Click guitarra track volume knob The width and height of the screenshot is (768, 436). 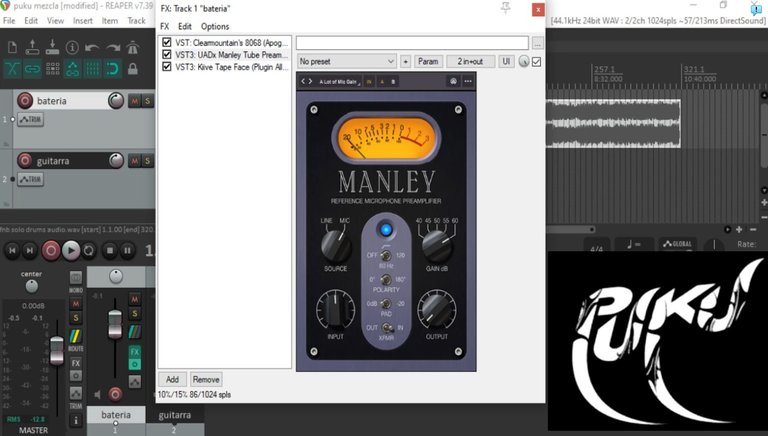[x=116, y=161]
